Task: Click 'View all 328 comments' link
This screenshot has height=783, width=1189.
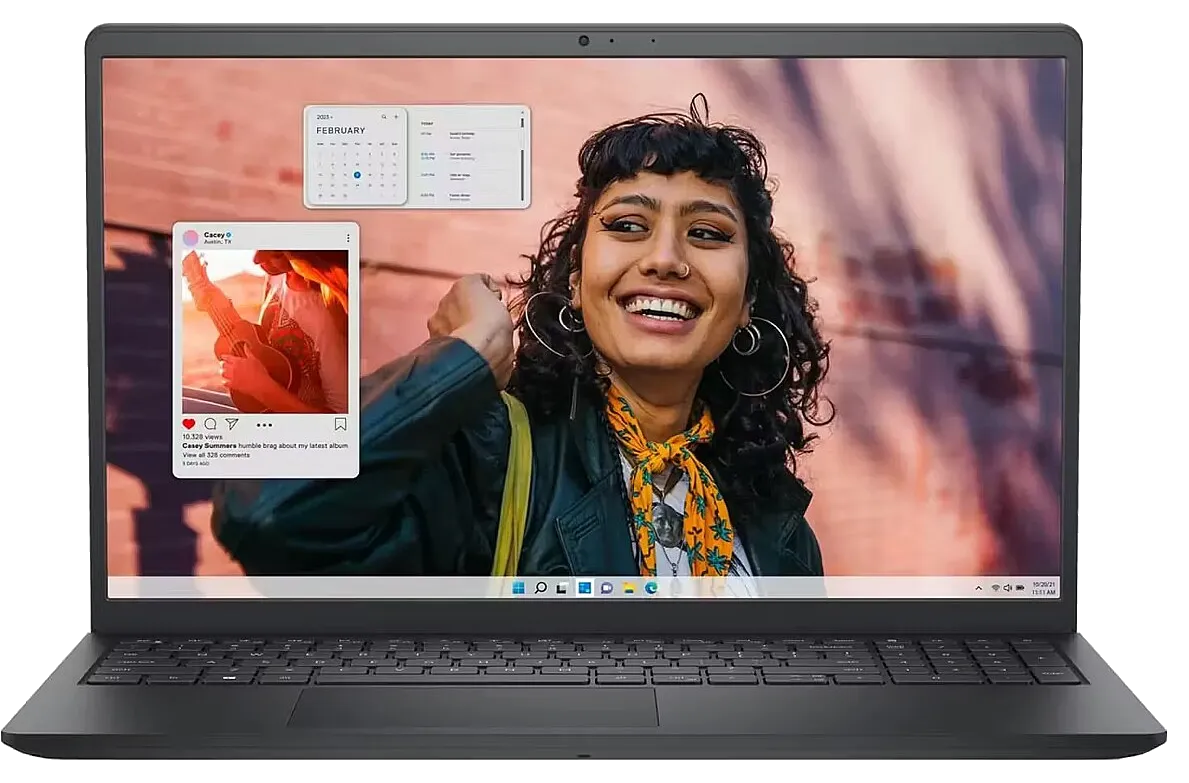Action: [x=216, y=455]
